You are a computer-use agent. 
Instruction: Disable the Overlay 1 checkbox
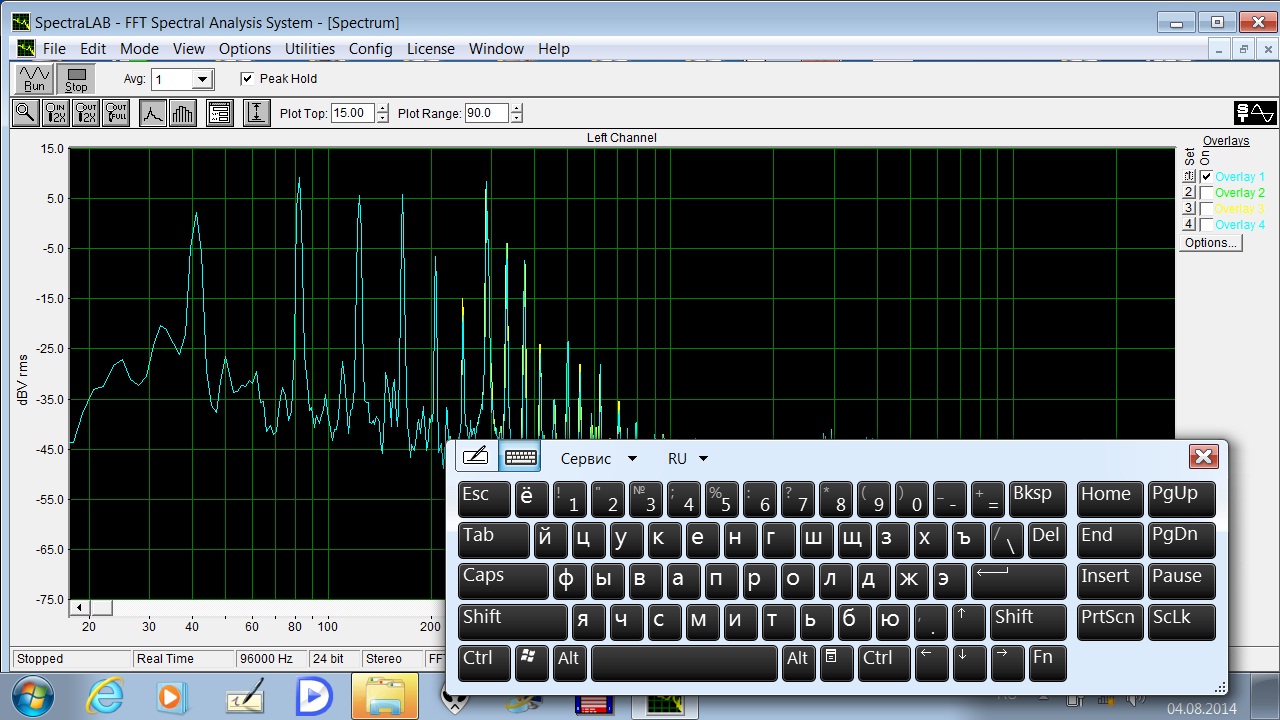[1206, 177]
